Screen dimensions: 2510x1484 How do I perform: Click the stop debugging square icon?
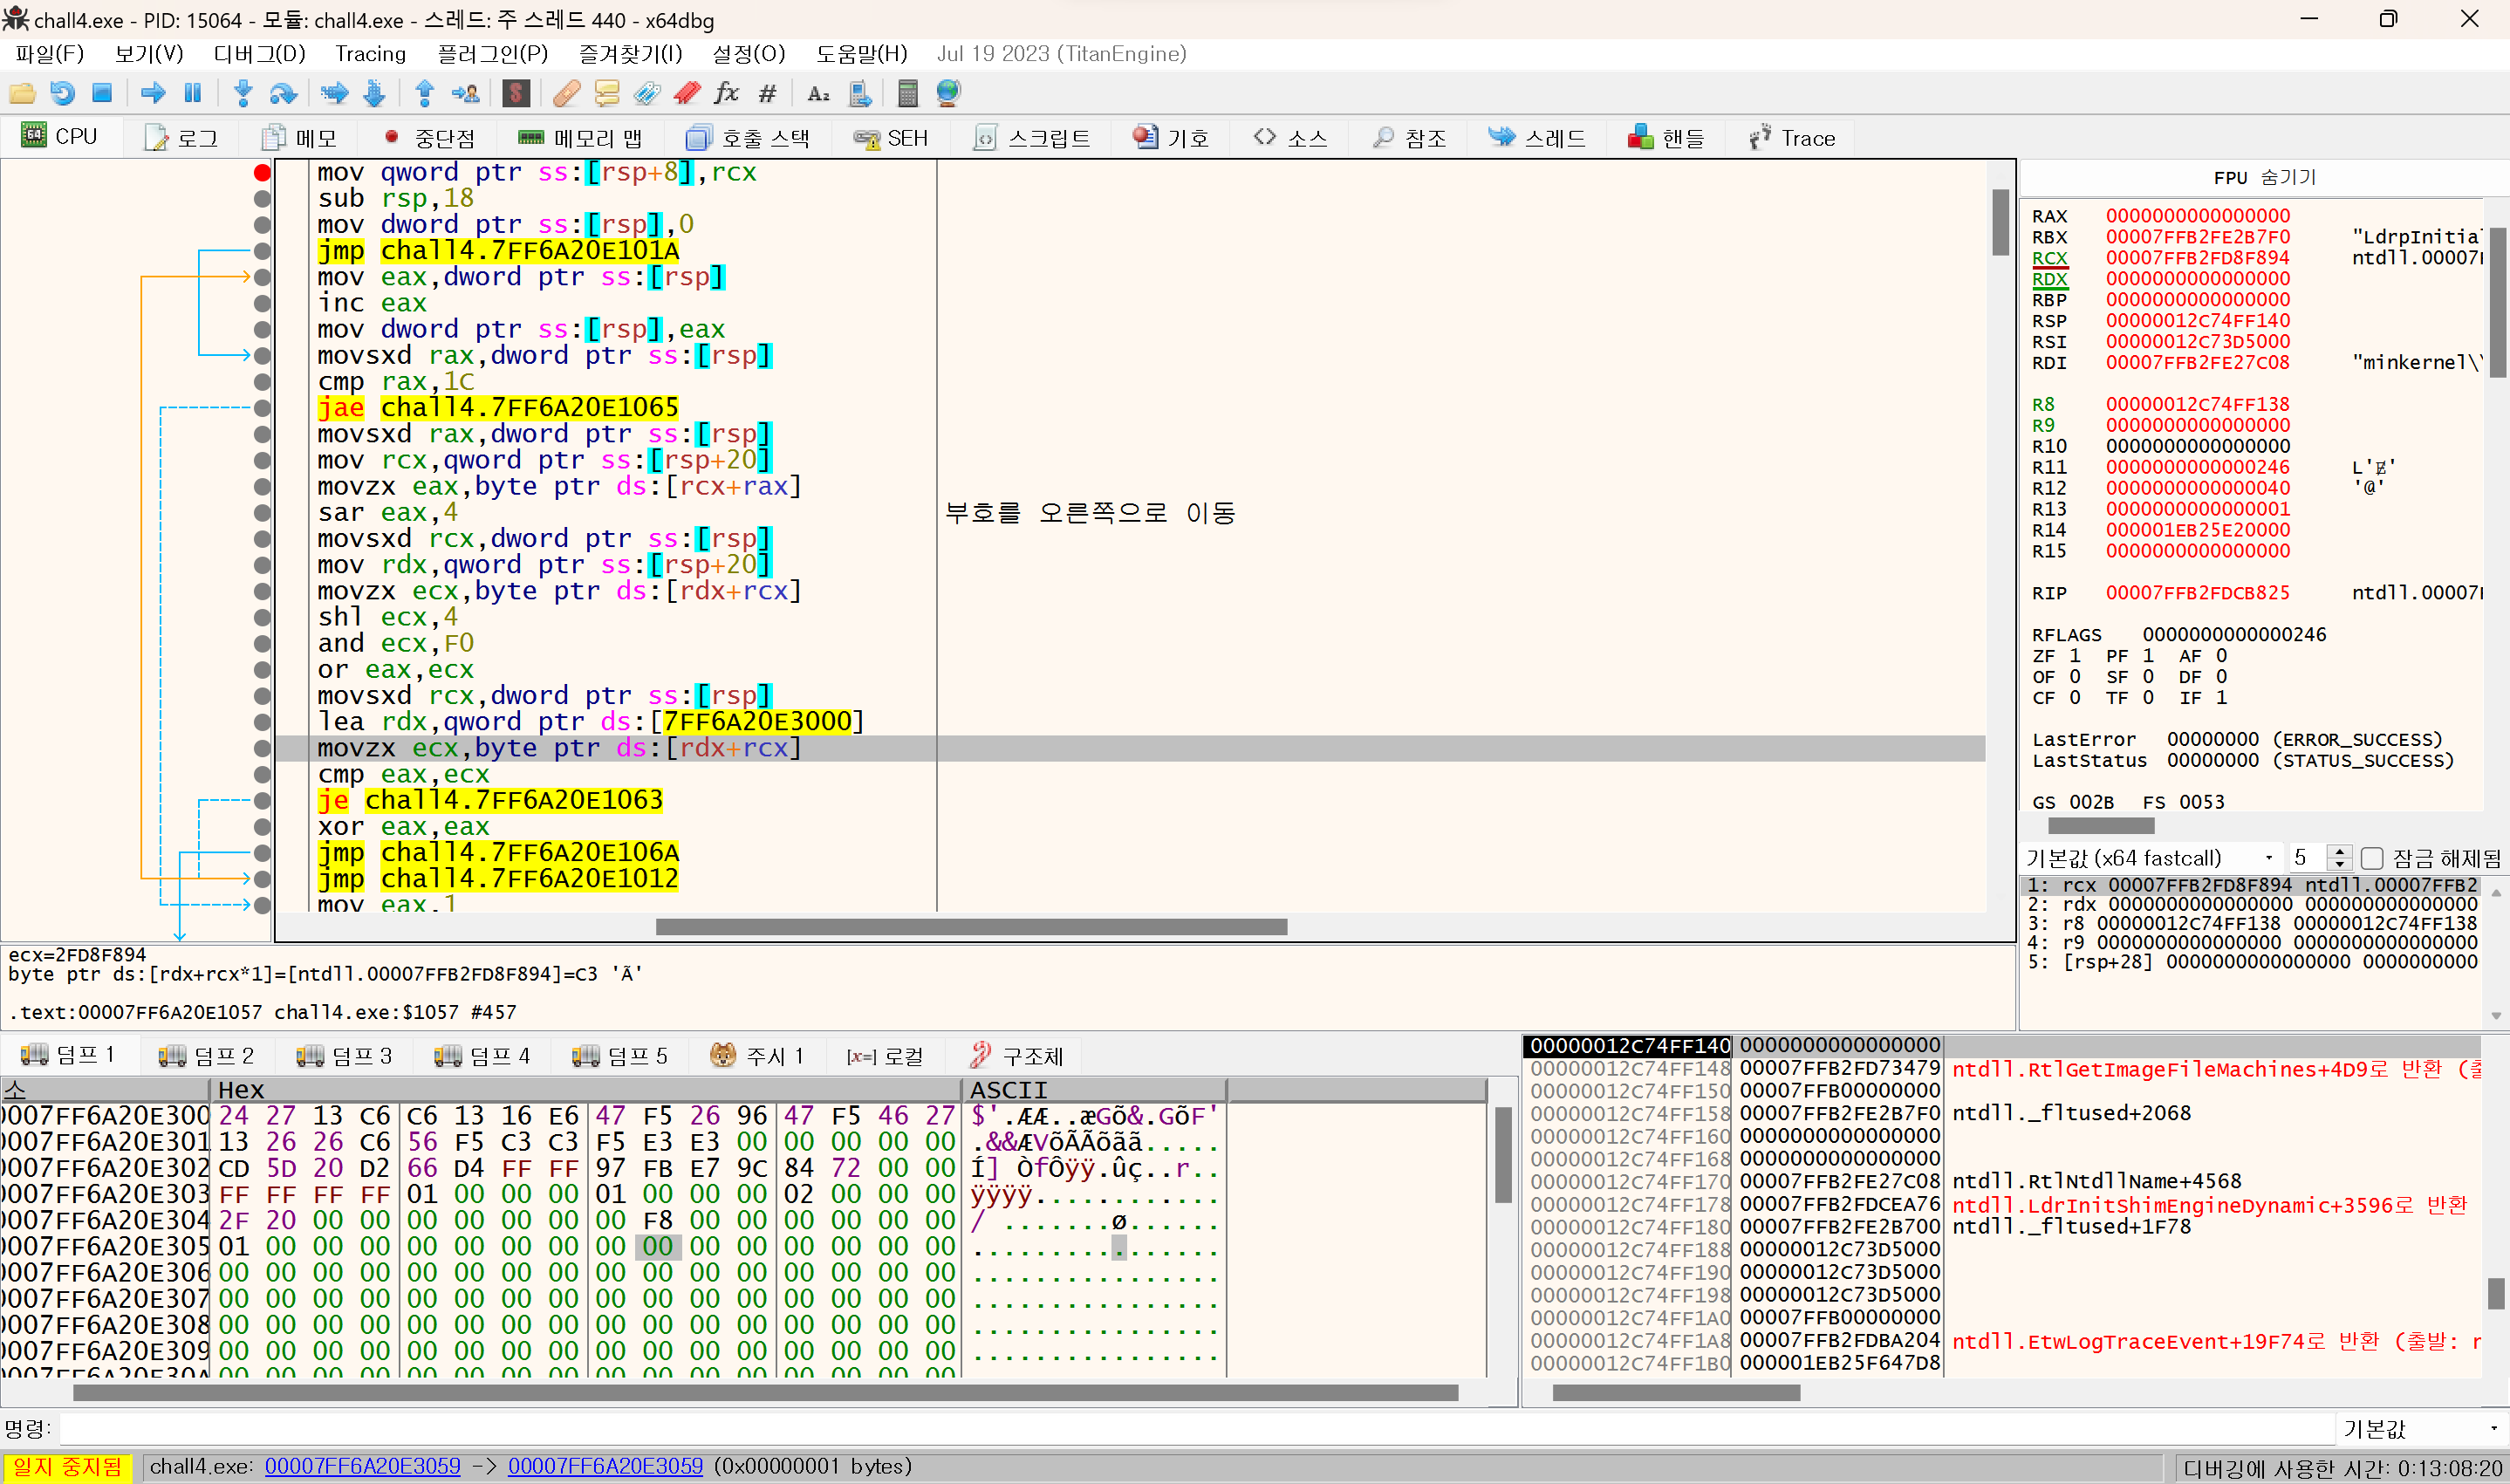[102, 93]
